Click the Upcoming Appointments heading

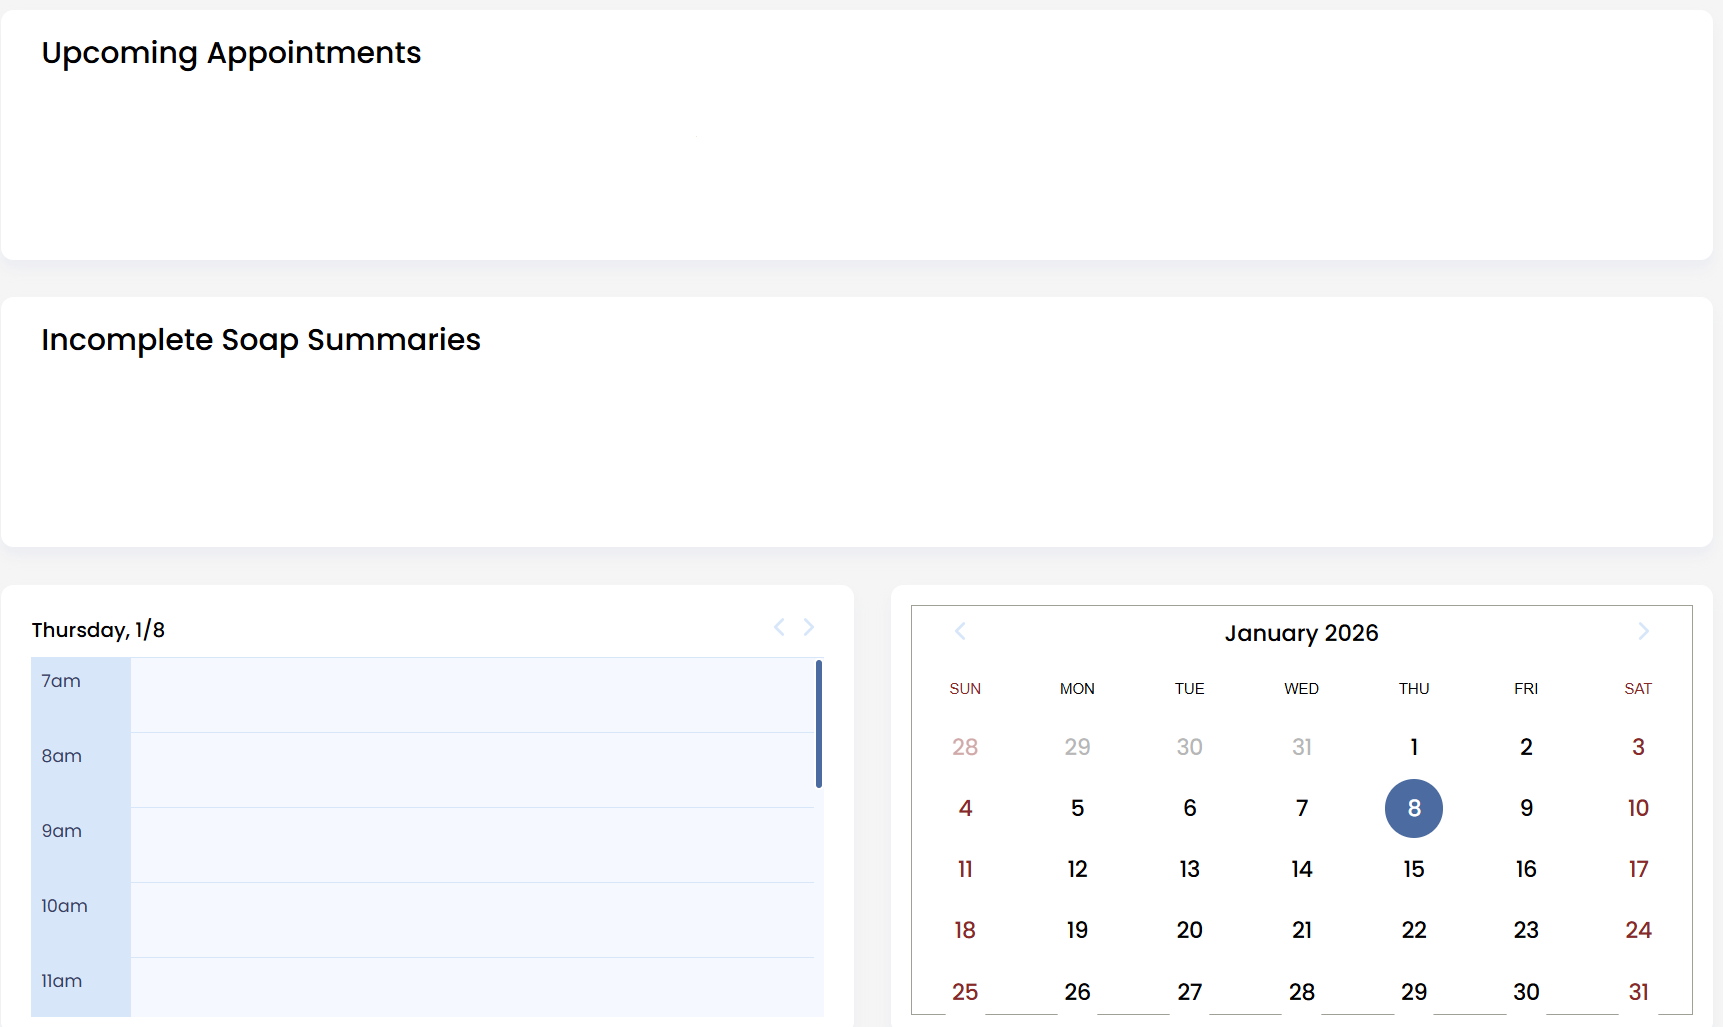click(x=231, y=53)
